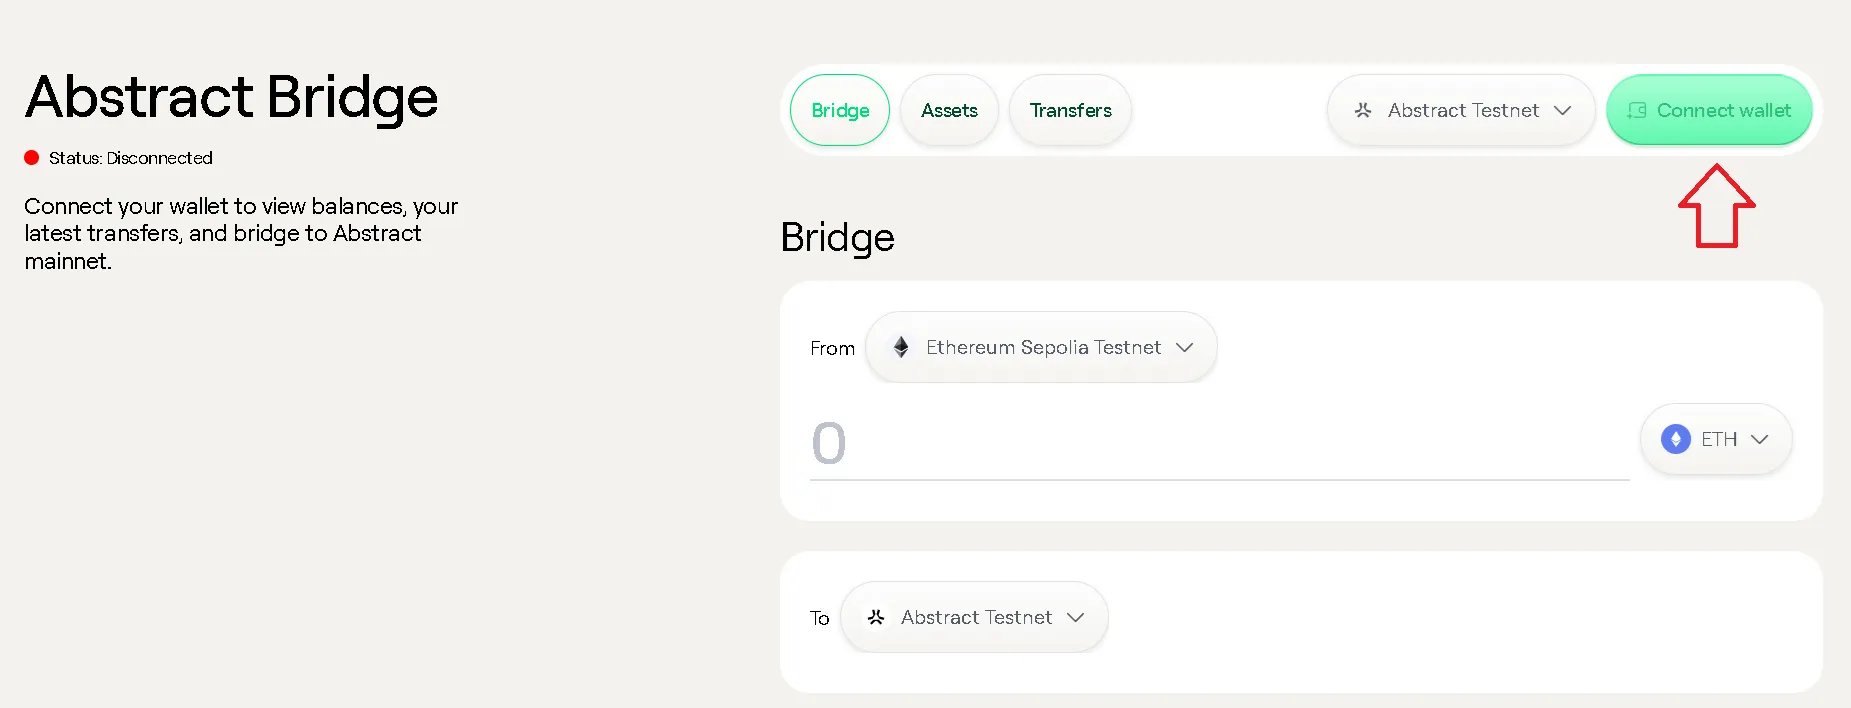This screenshot has height=708, width=1851.
Task: Expand the chevron next to ETH token
Action: coord(1760,439)
